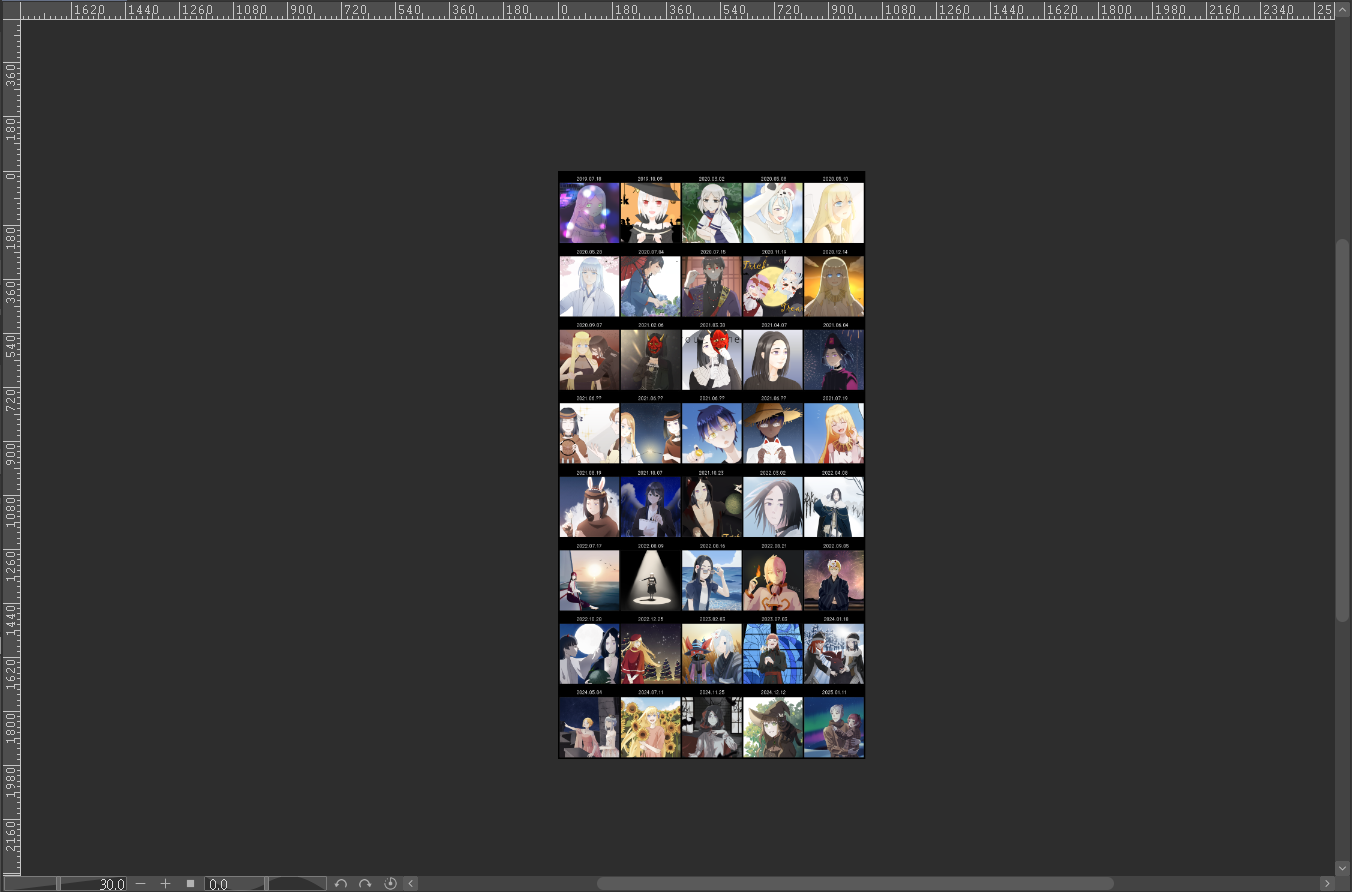
Task: Click the 2024.12.12 date label
Action: click(773, 692)
